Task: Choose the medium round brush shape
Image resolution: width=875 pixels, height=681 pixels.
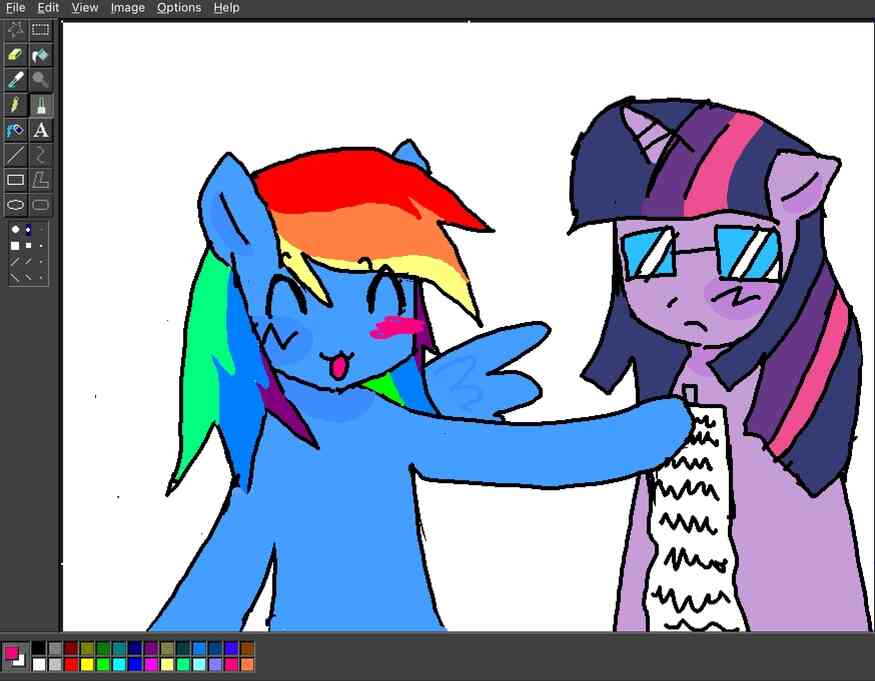Action: point(28,229)
